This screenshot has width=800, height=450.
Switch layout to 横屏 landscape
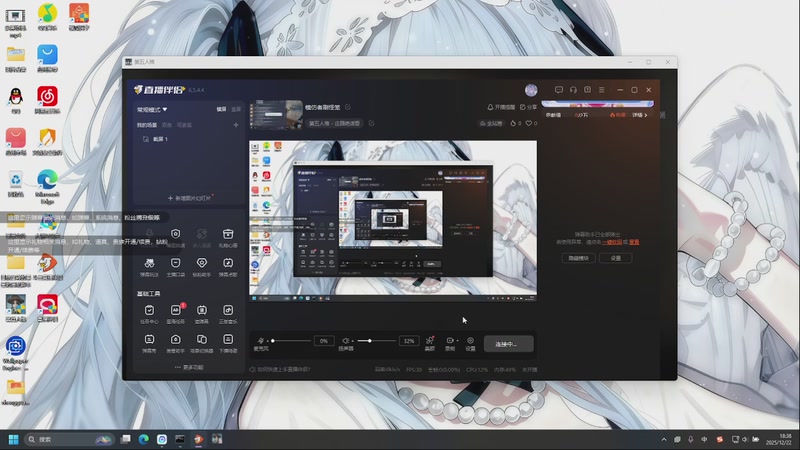[221, 109]
